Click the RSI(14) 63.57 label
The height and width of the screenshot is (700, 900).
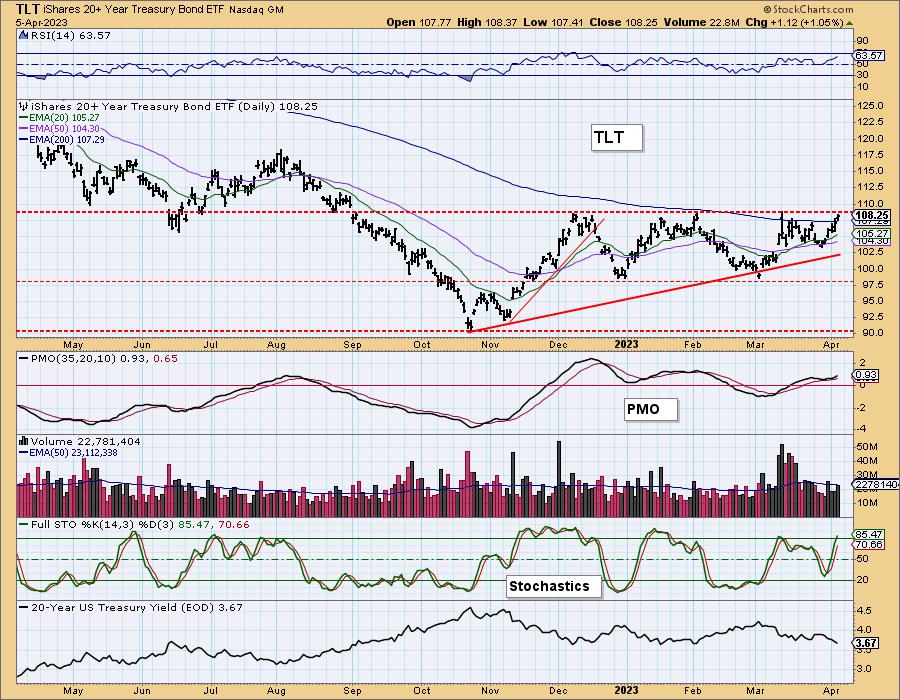pos(70,36)
